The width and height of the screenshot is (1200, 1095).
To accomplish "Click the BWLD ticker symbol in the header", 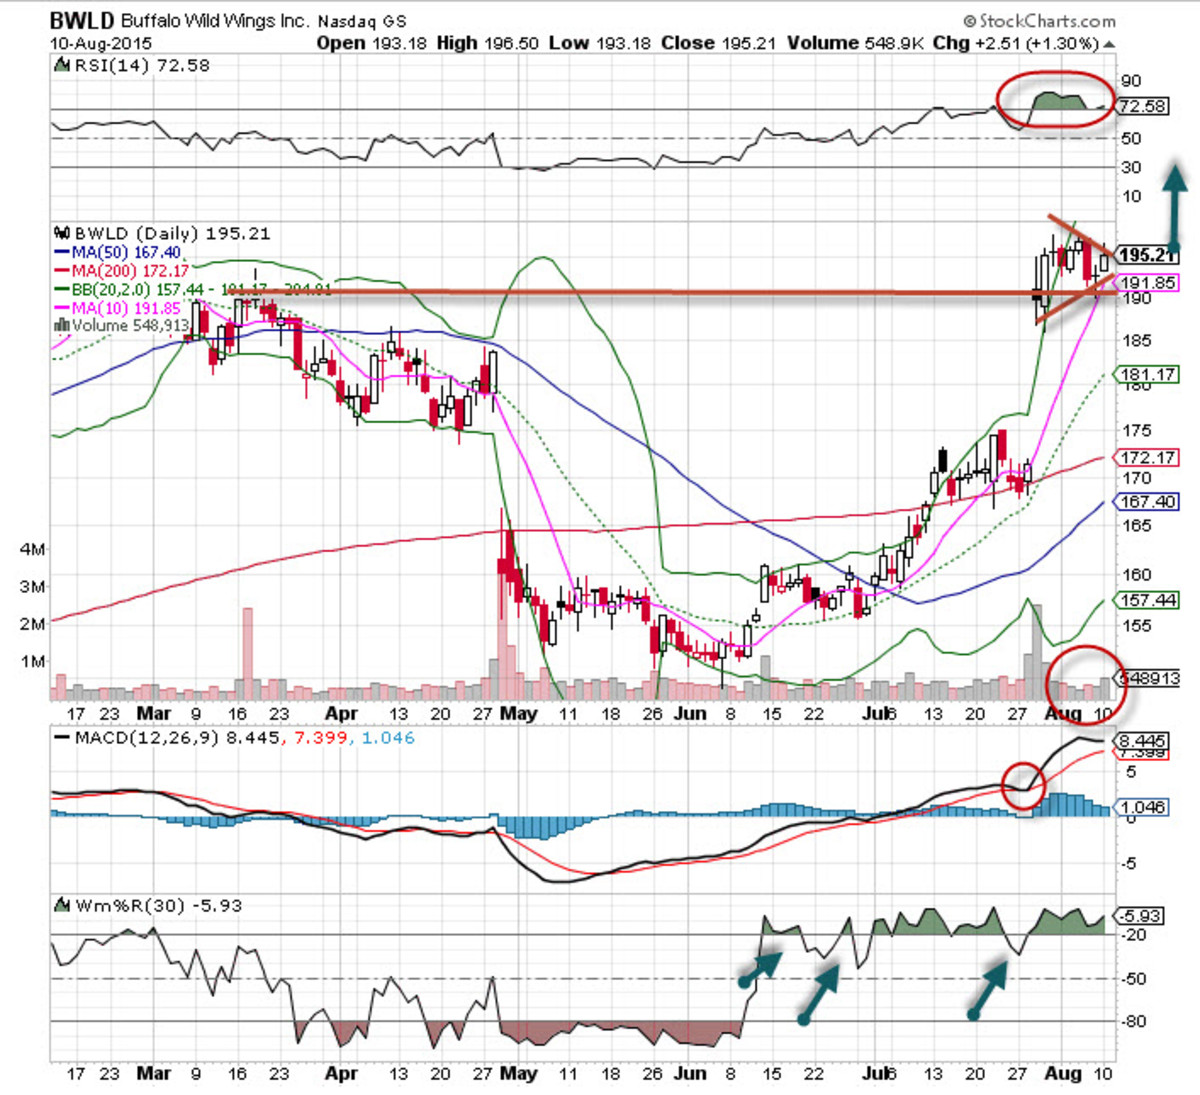I will [82, 20].
